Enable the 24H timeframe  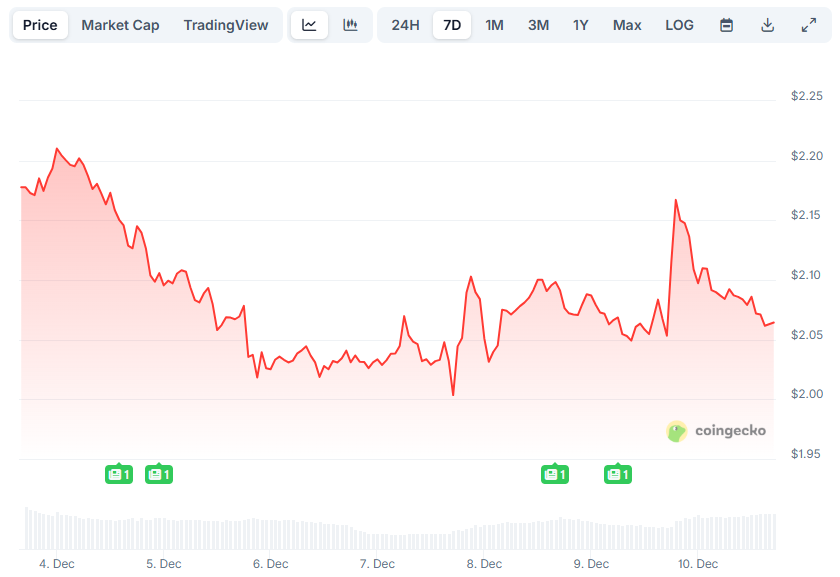(405, 25)
